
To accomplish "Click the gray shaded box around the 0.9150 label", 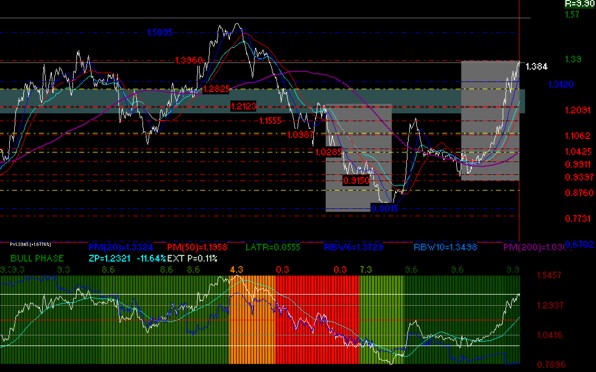I will [359, 157].
